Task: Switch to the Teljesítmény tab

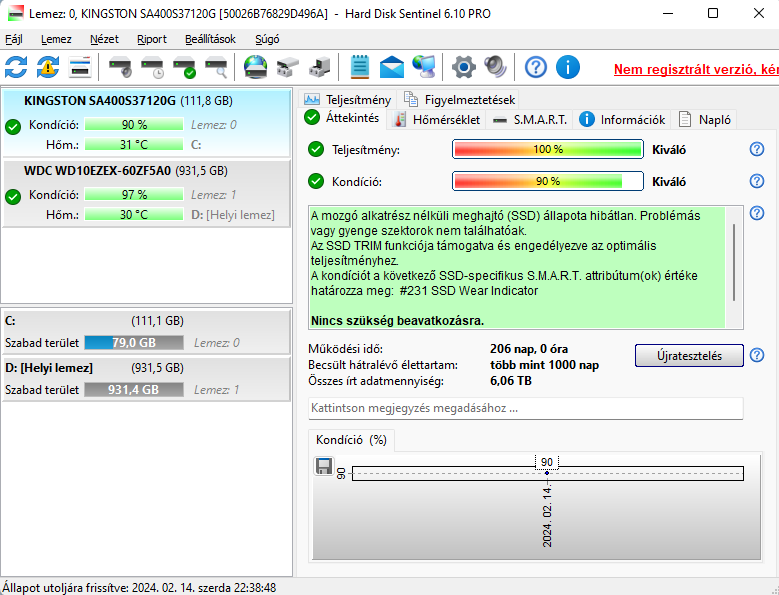Action: (x=348, y=100)
